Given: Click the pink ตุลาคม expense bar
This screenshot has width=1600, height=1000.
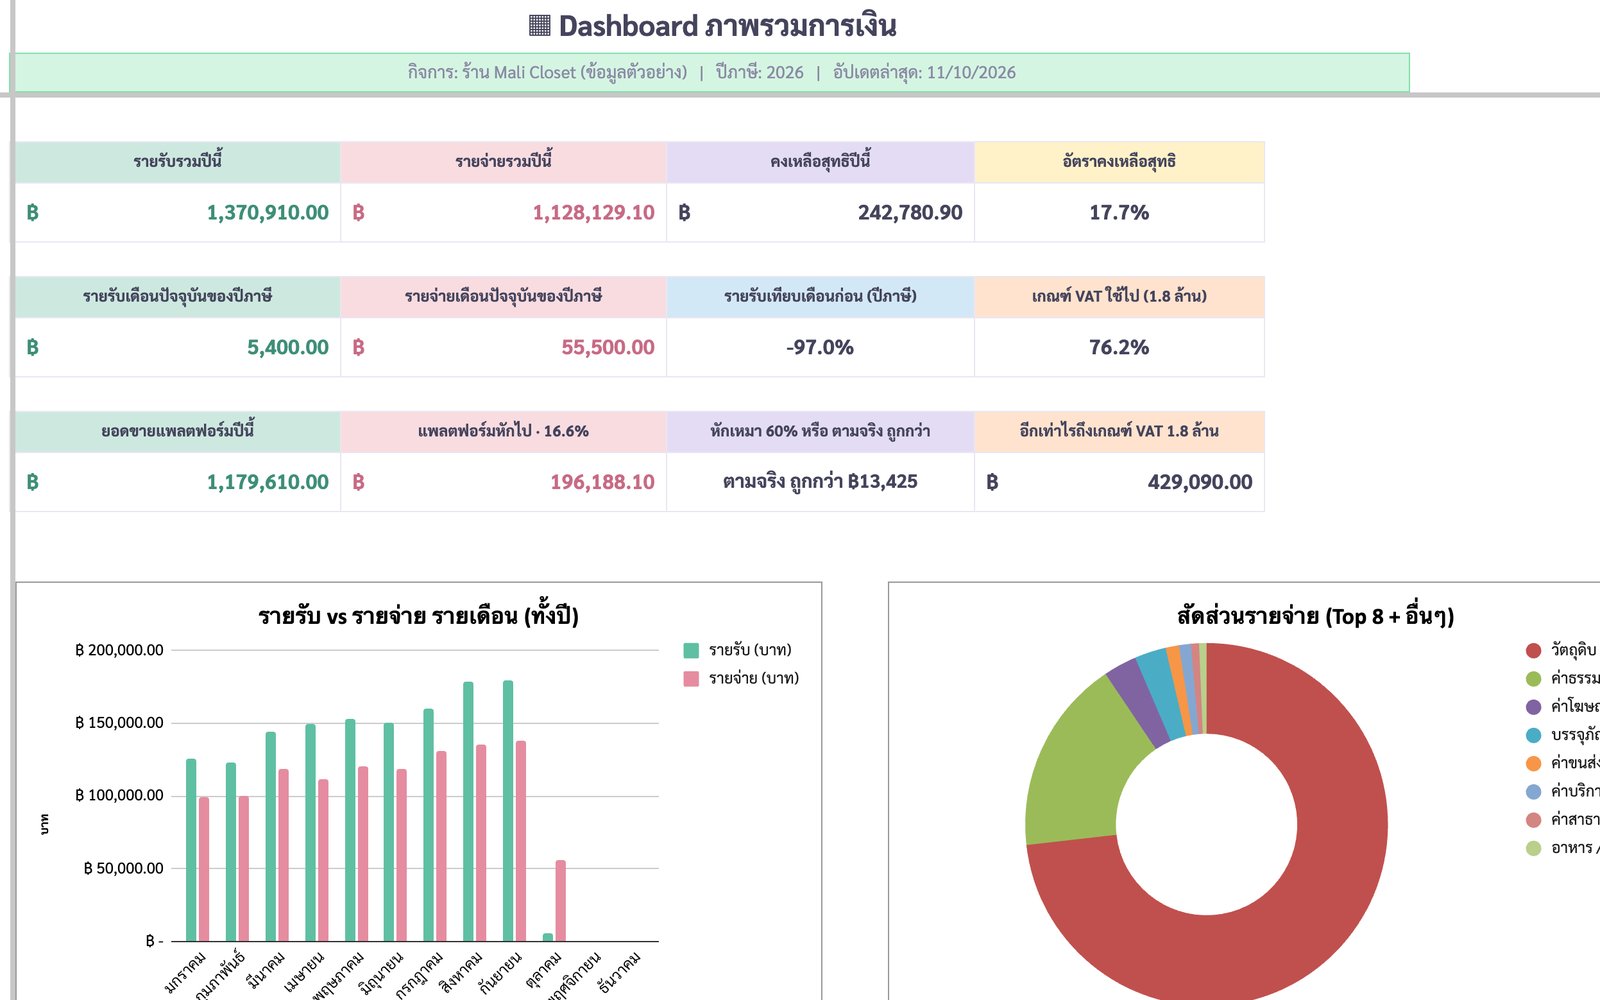Looking at the screenshot, I should pyautogui.click(x=560, y=900).
